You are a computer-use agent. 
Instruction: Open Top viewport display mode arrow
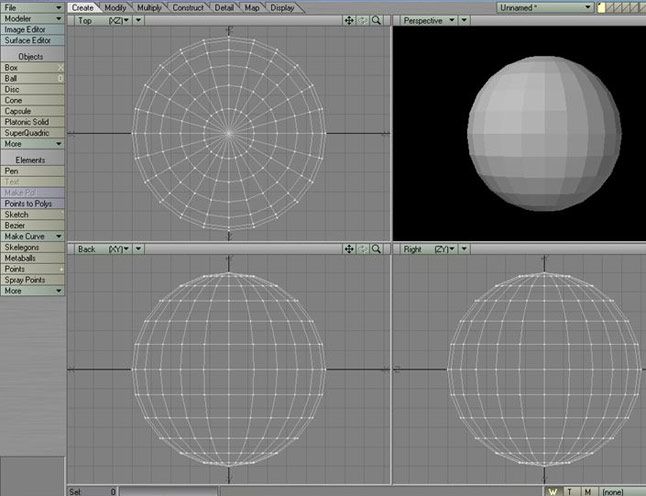(x=138, y=20)
